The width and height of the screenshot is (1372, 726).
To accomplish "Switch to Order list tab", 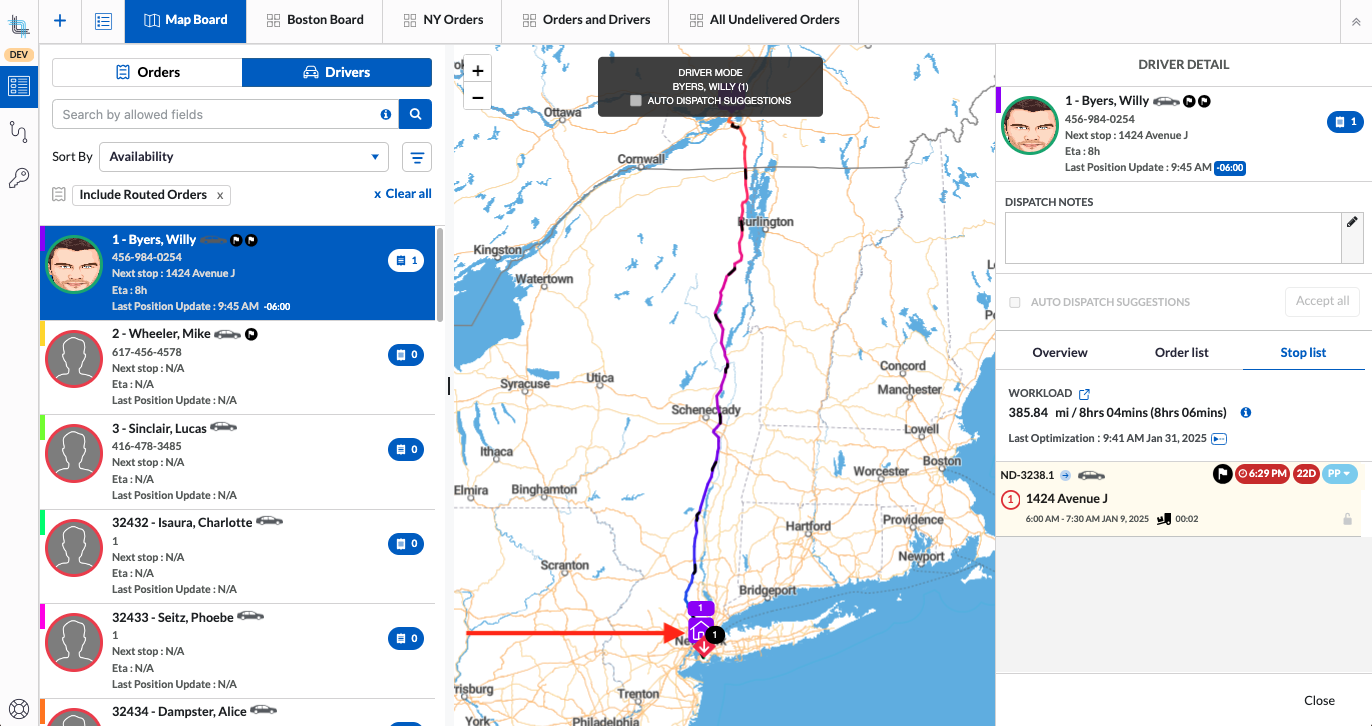I will tap(1182, 353).
